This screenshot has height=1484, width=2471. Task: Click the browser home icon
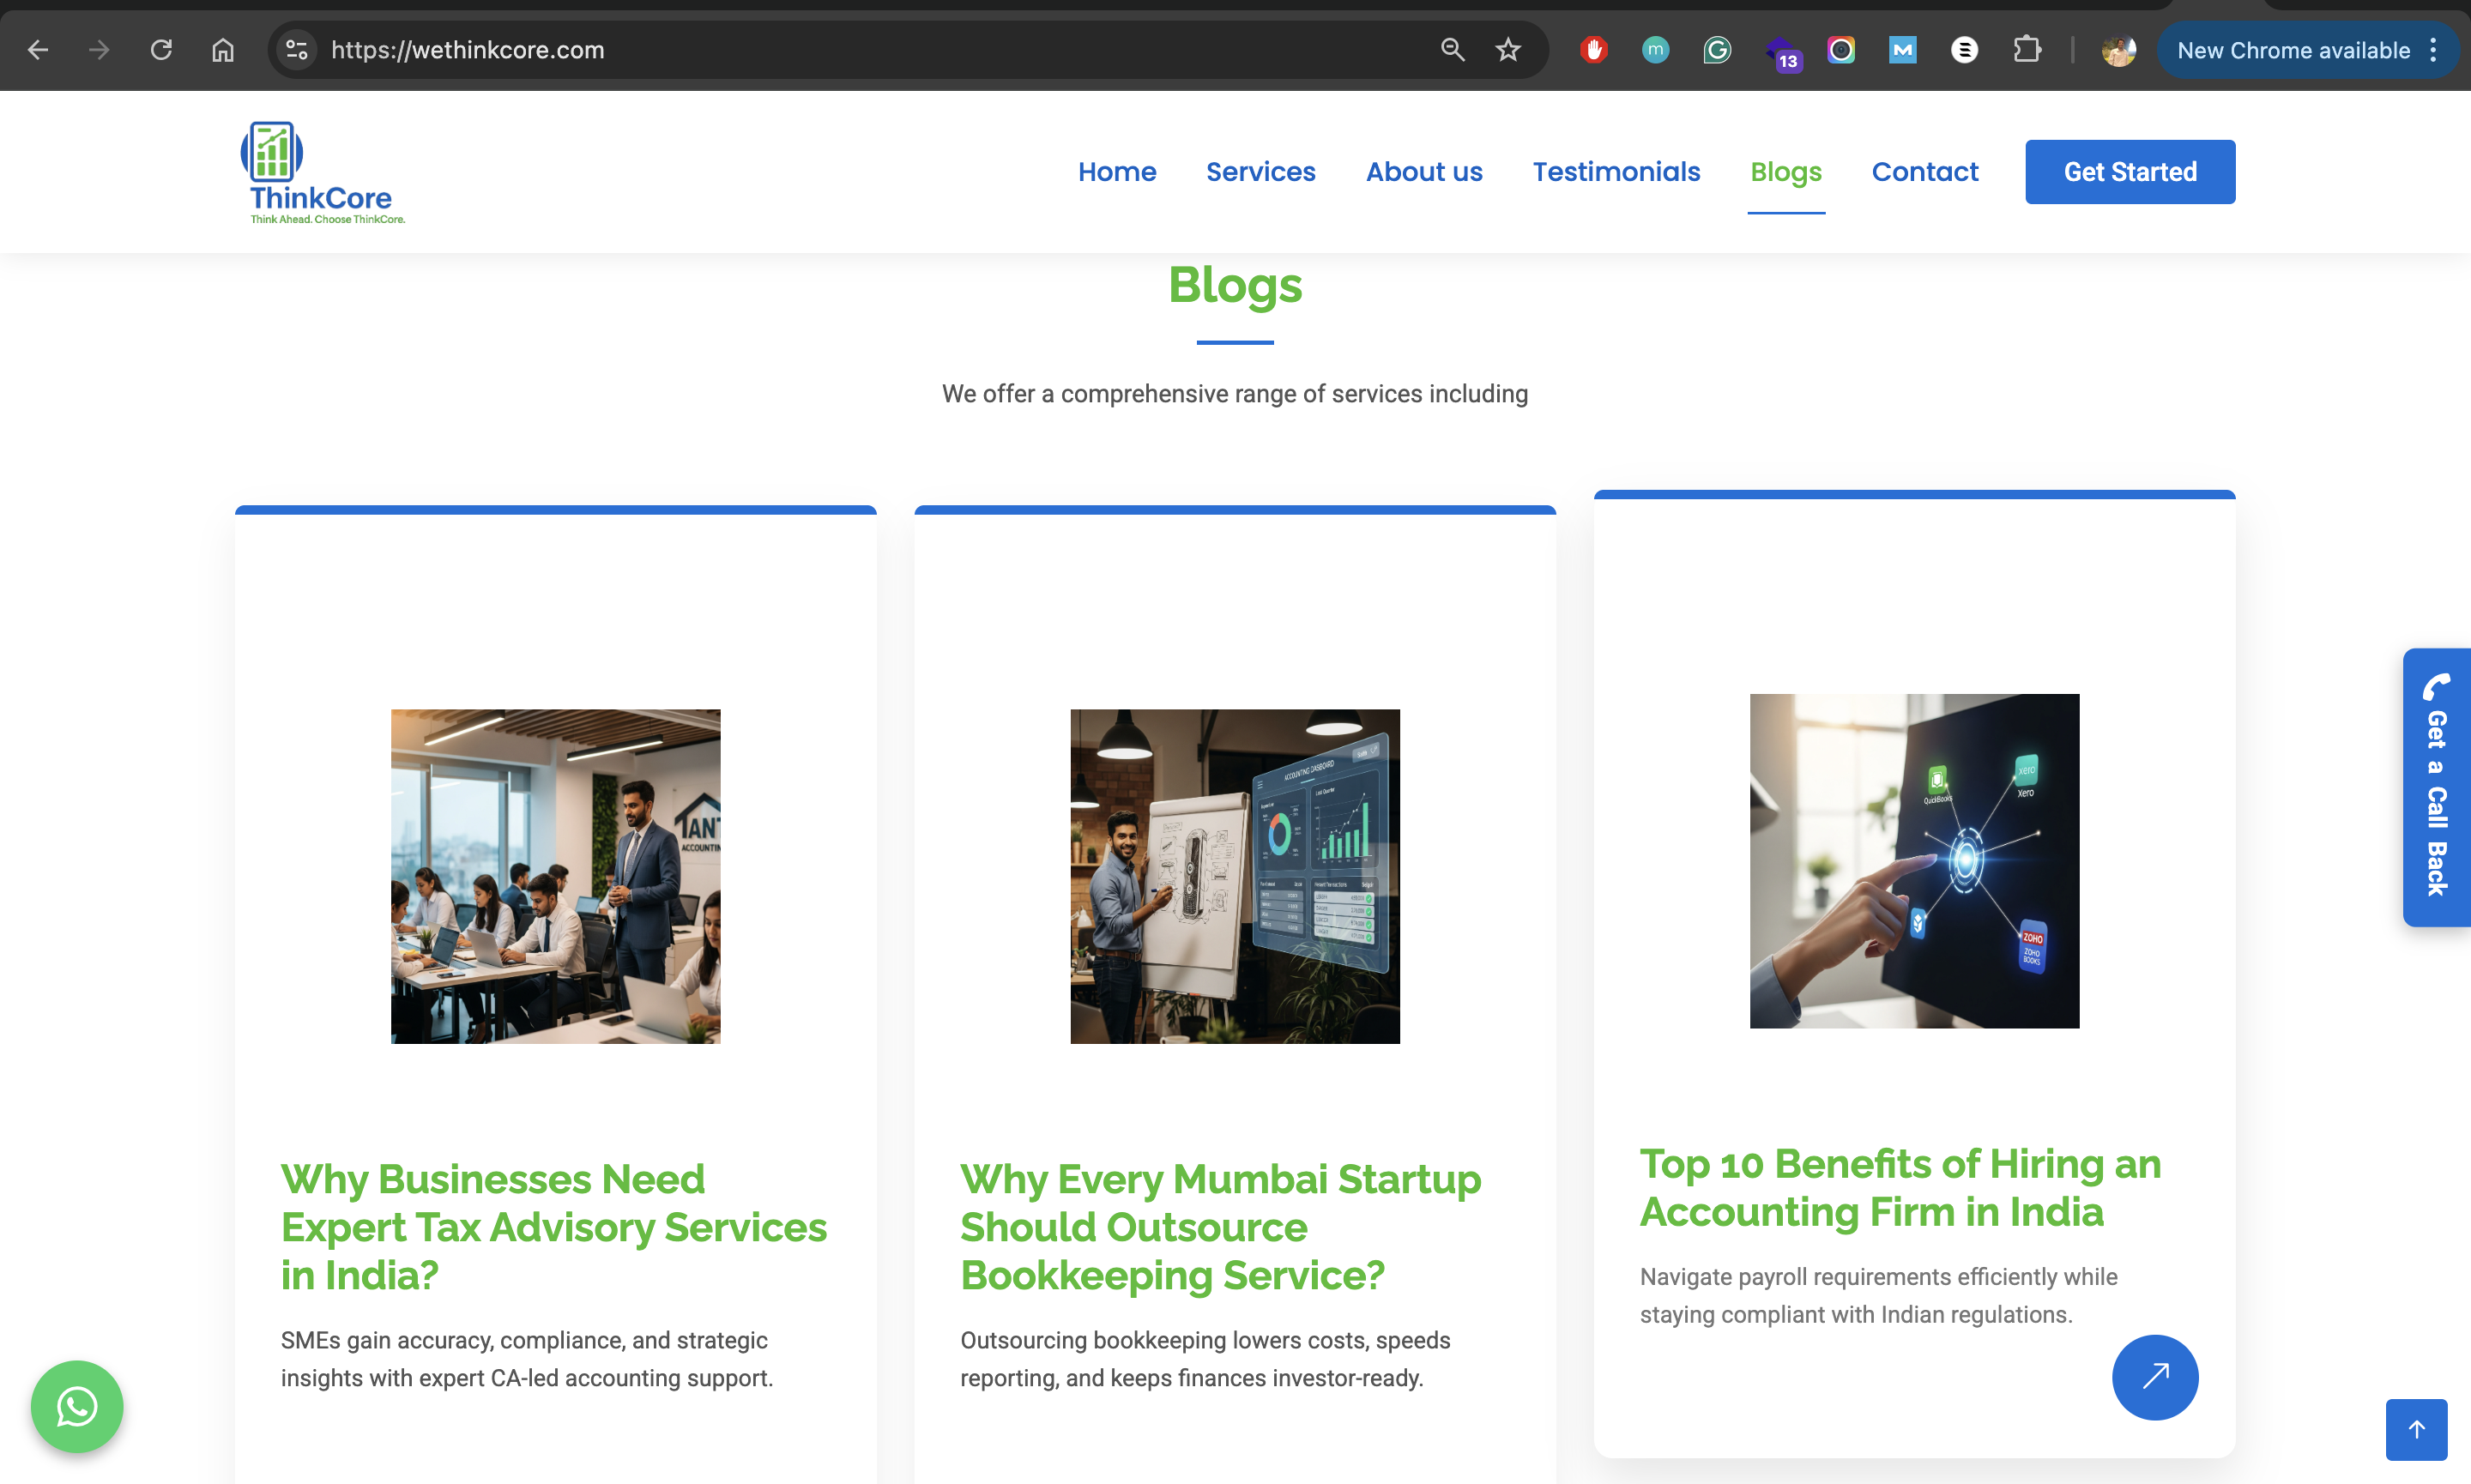coord(223,50)
